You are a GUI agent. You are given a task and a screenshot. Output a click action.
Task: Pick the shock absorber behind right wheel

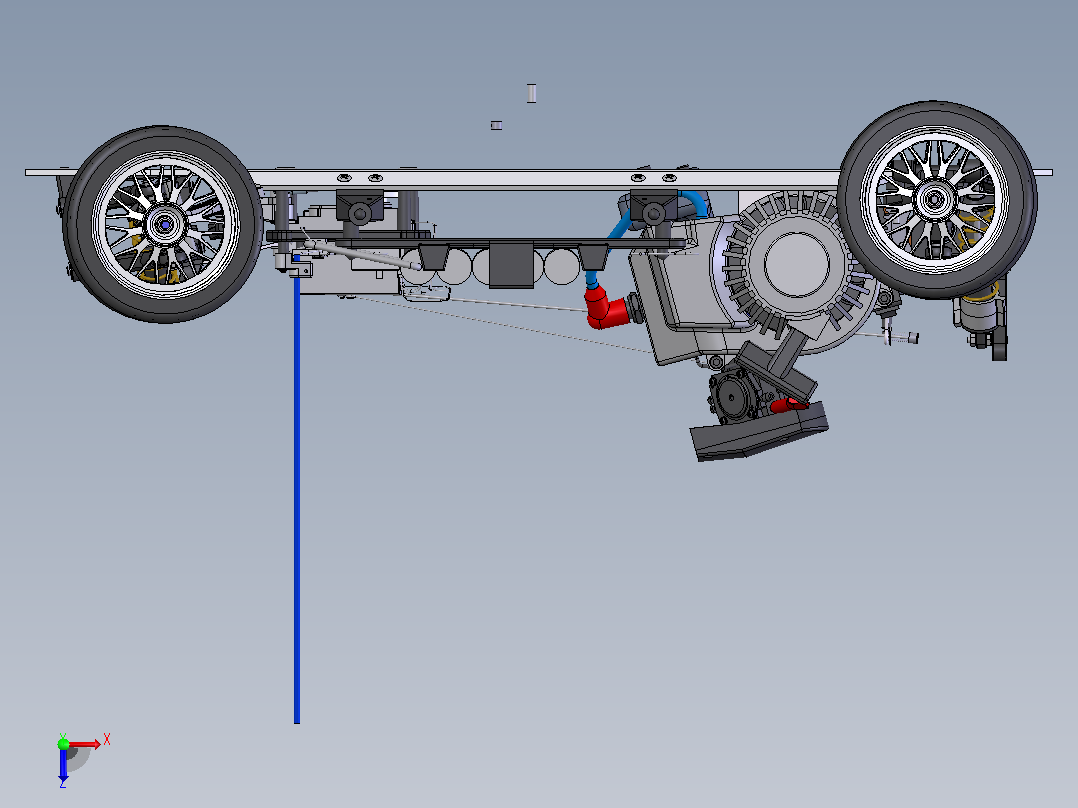click(x=978, y=309)
